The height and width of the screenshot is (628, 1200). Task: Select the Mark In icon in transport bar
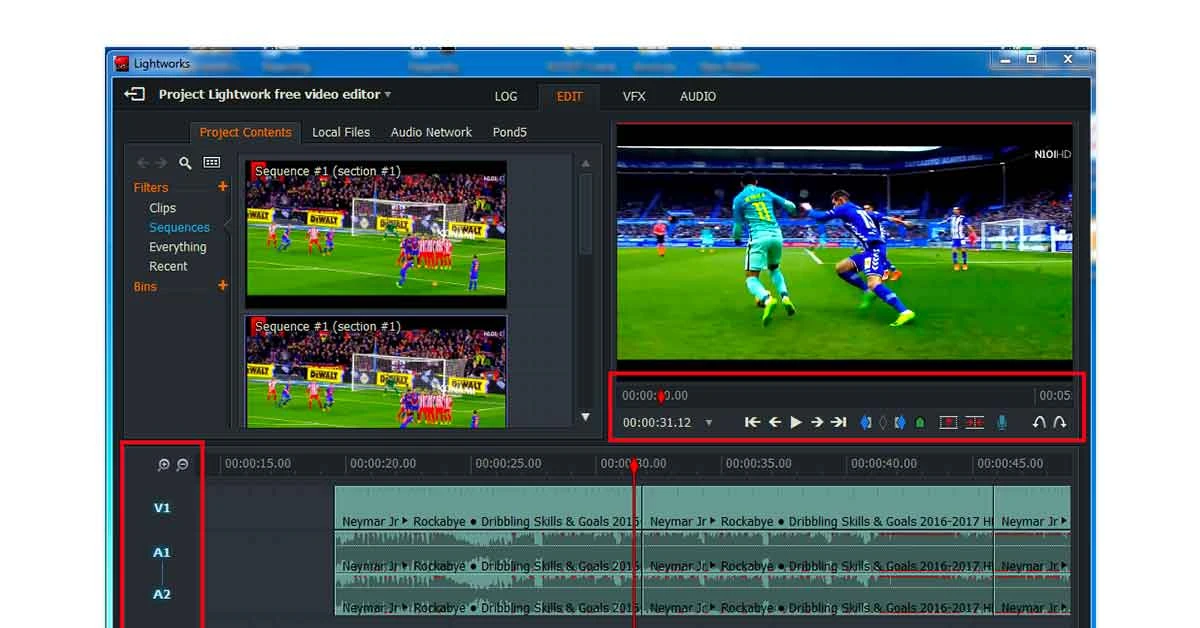tap(866, 422)
